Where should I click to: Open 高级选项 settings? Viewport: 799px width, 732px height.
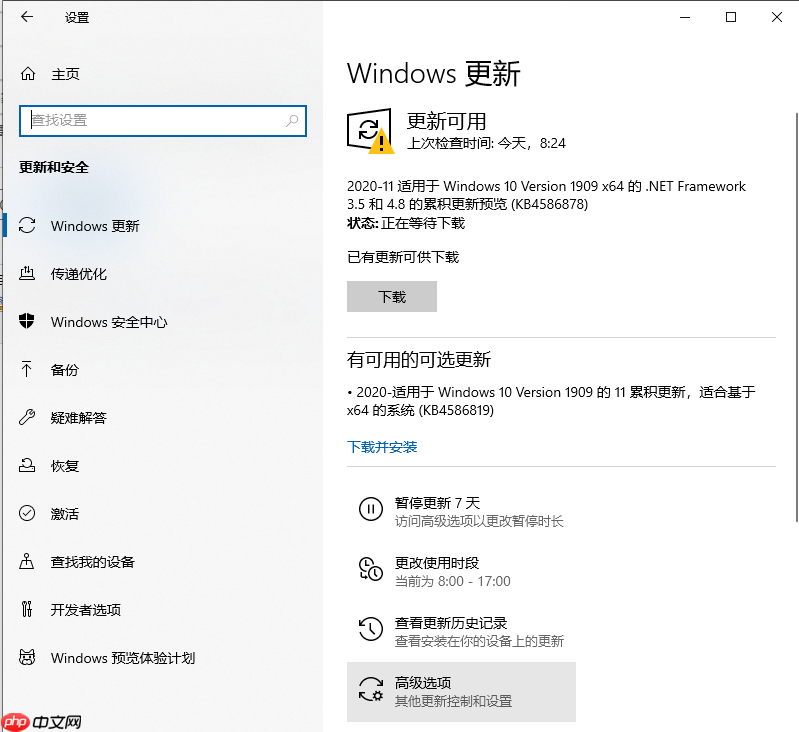pos(461,692)
